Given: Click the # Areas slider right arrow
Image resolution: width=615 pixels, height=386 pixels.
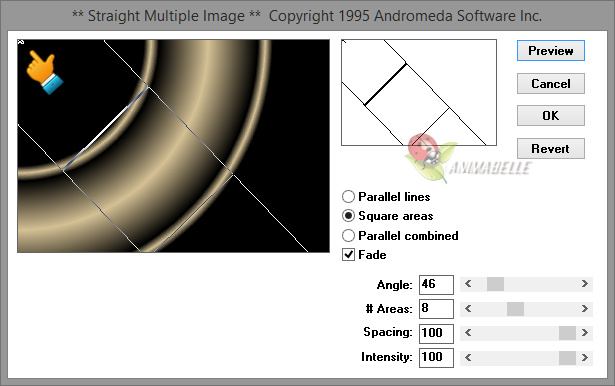Looking at the screenshot, I should point(584,309).
